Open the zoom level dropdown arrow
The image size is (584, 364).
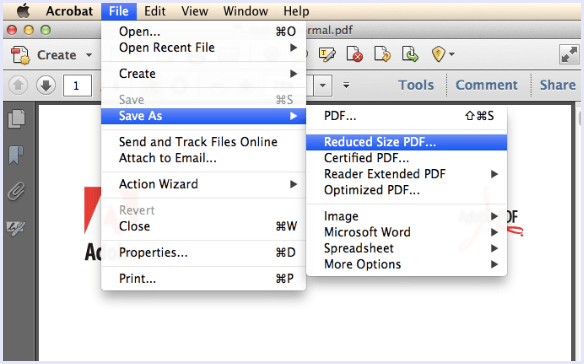(323, 85)
